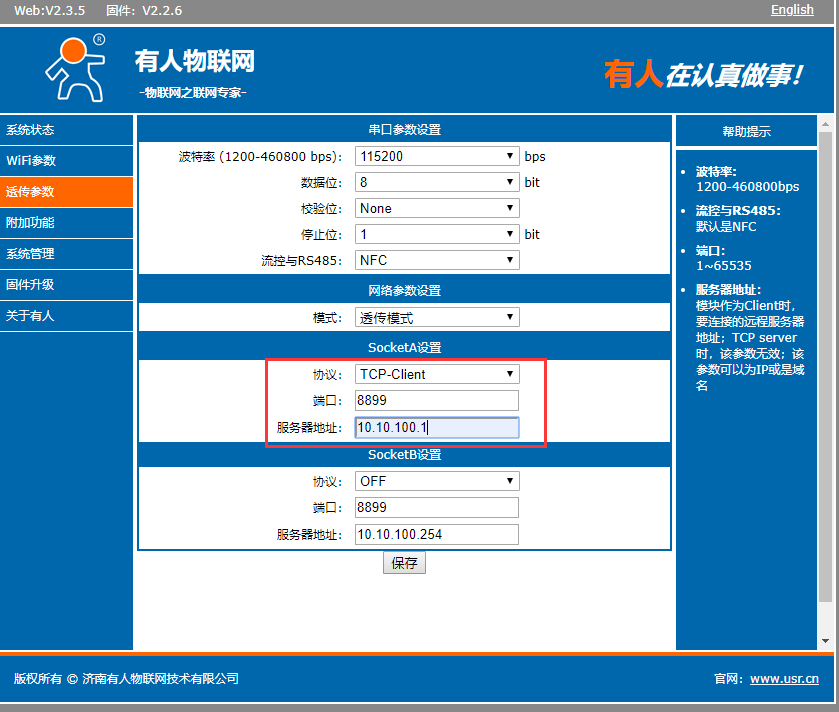Open the 系统状态 sidebar menu item
Image resolution: width=839 pixels, height=712 pixels.
pyautogui.click(x=30, y=130)
